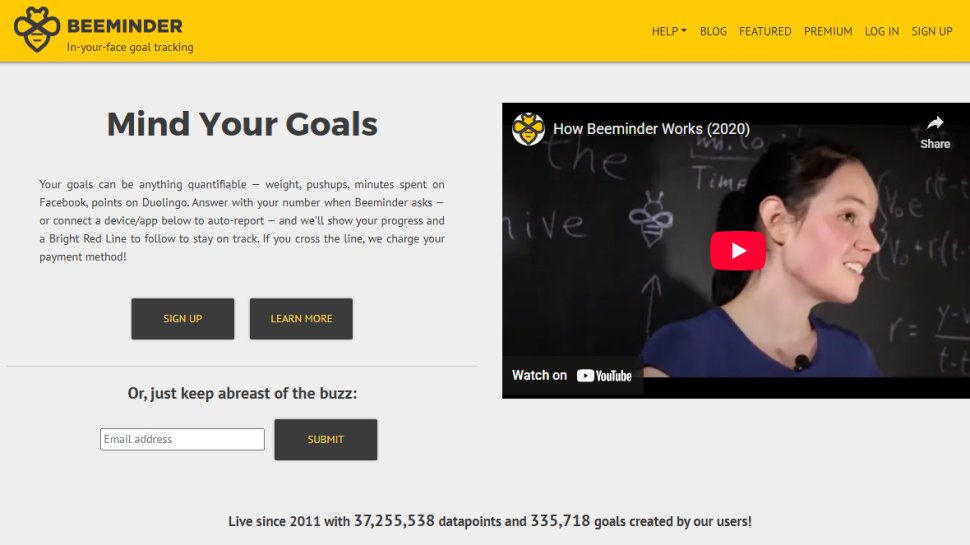Play the How Beeminder Works video
Viewport: 970px width, 545px height.
(x=737, y=251)
